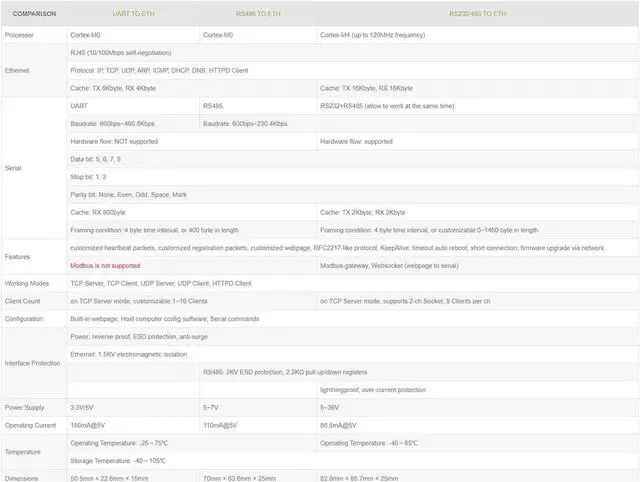The width and height of the screenshot is (640, 482).
Task: Click the Power Supply row label
Action: pyautogui.click(x=34, y=408)
